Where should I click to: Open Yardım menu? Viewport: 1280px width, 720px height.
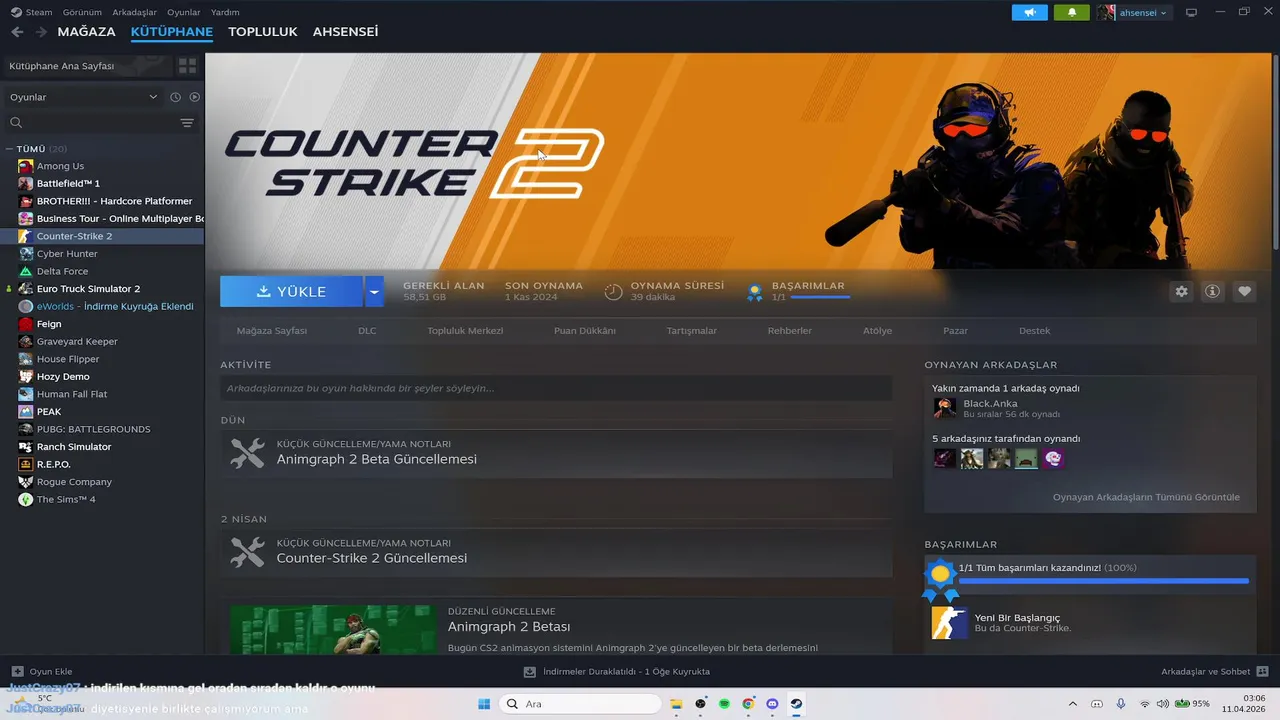click(x=225, y=12)
